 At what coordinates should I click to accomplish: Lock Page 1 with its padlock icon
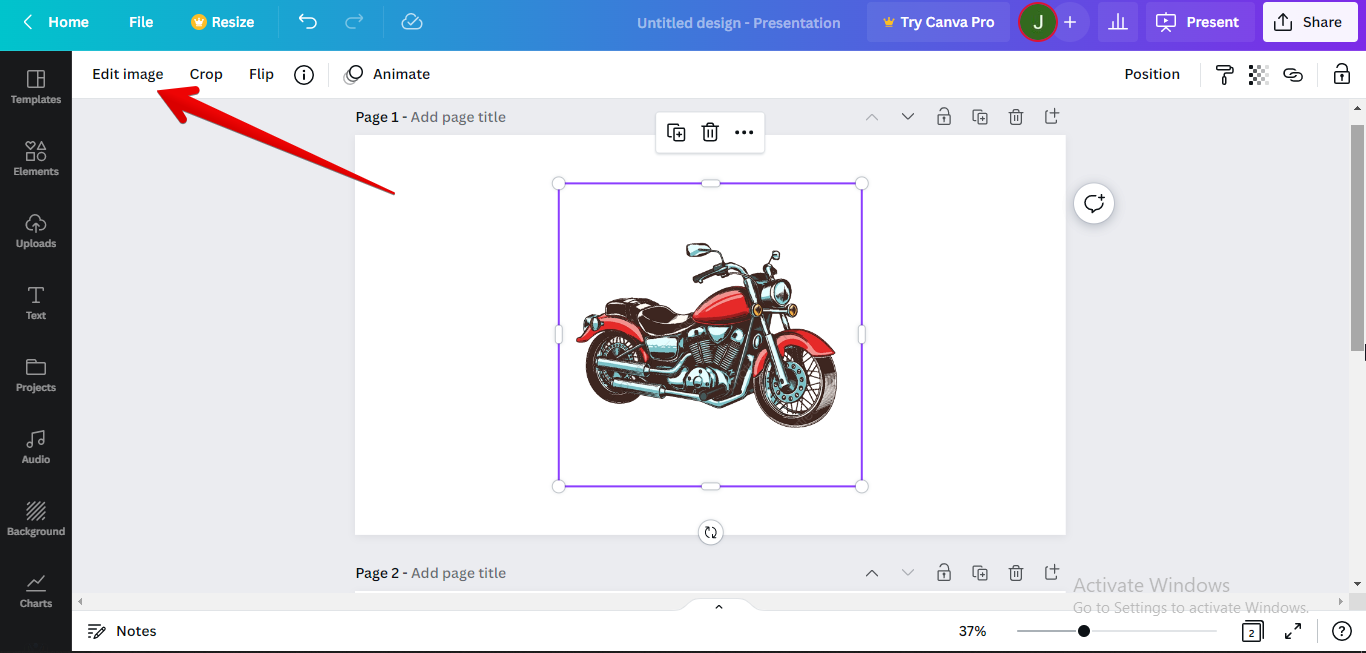[x=943, y=116]
